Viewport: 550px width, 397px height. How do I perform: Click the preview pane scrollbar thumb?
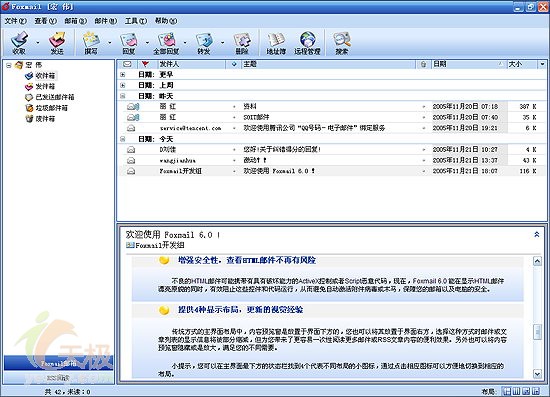point(537,332)
